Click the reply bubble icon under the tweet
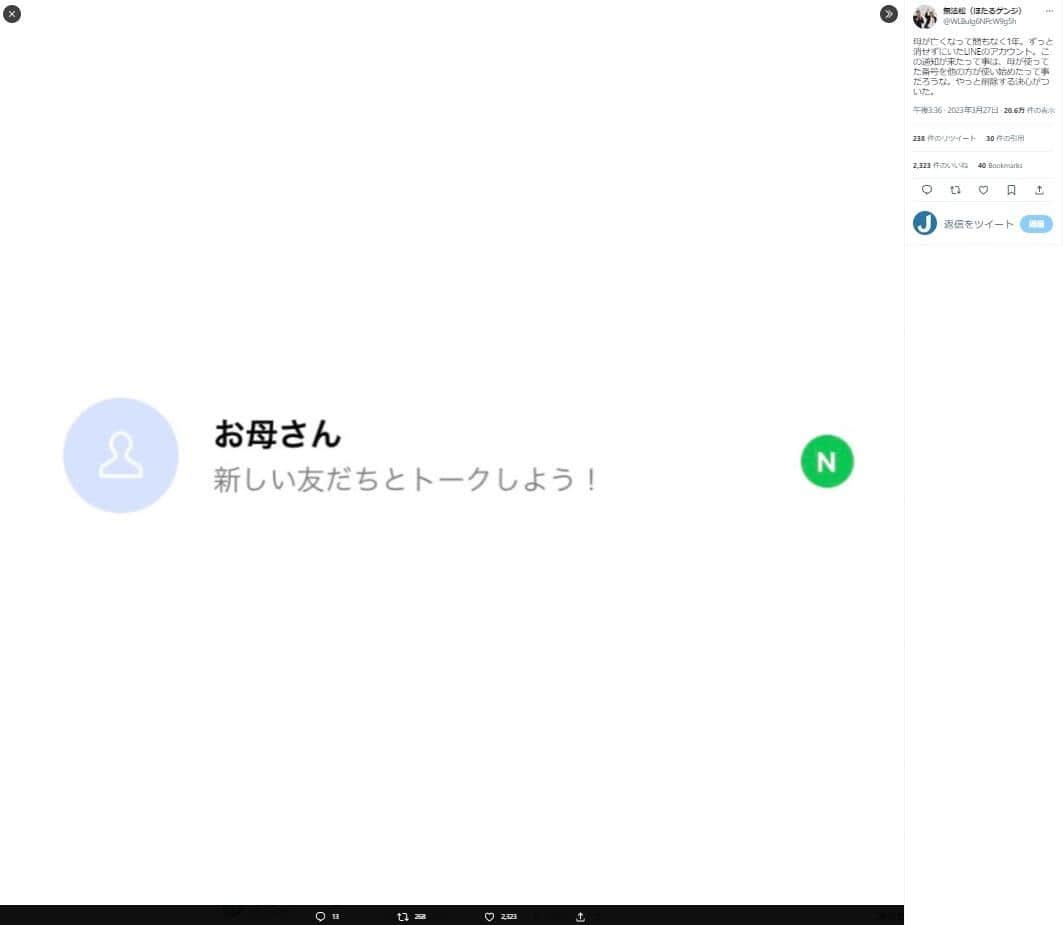The image size is (1063, 925). [927, 190]
